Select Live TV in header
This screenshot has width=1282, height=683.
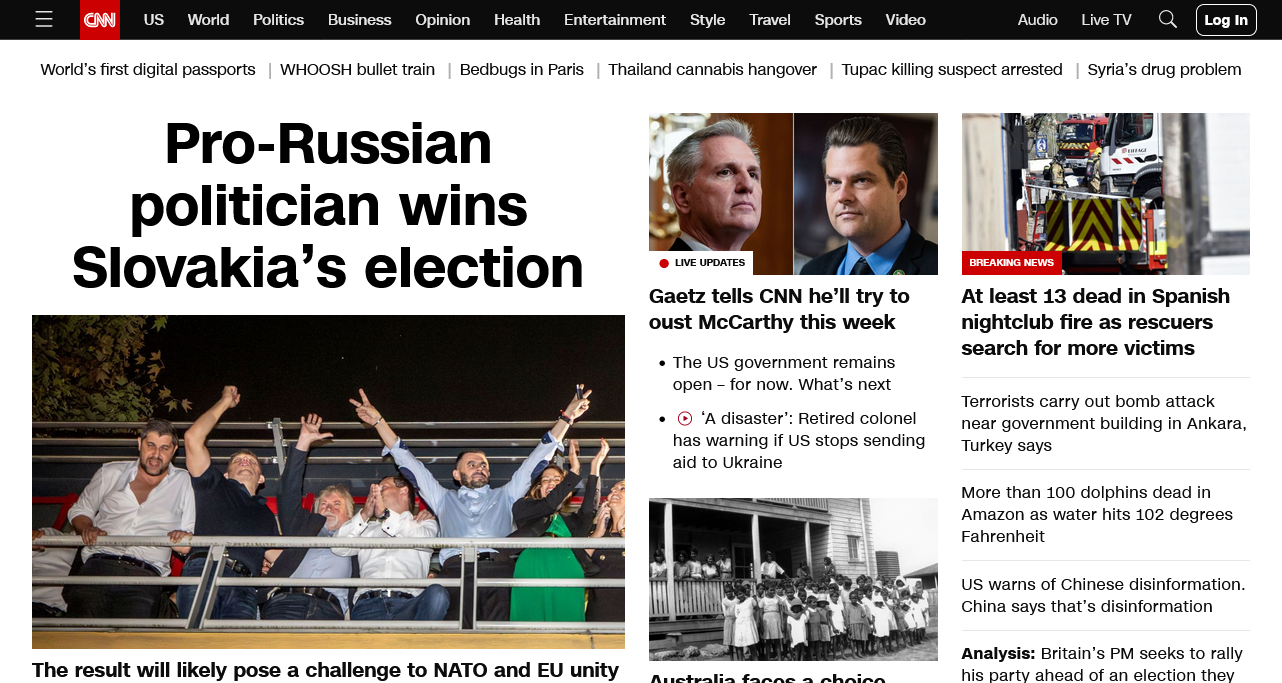point(1107,19)
